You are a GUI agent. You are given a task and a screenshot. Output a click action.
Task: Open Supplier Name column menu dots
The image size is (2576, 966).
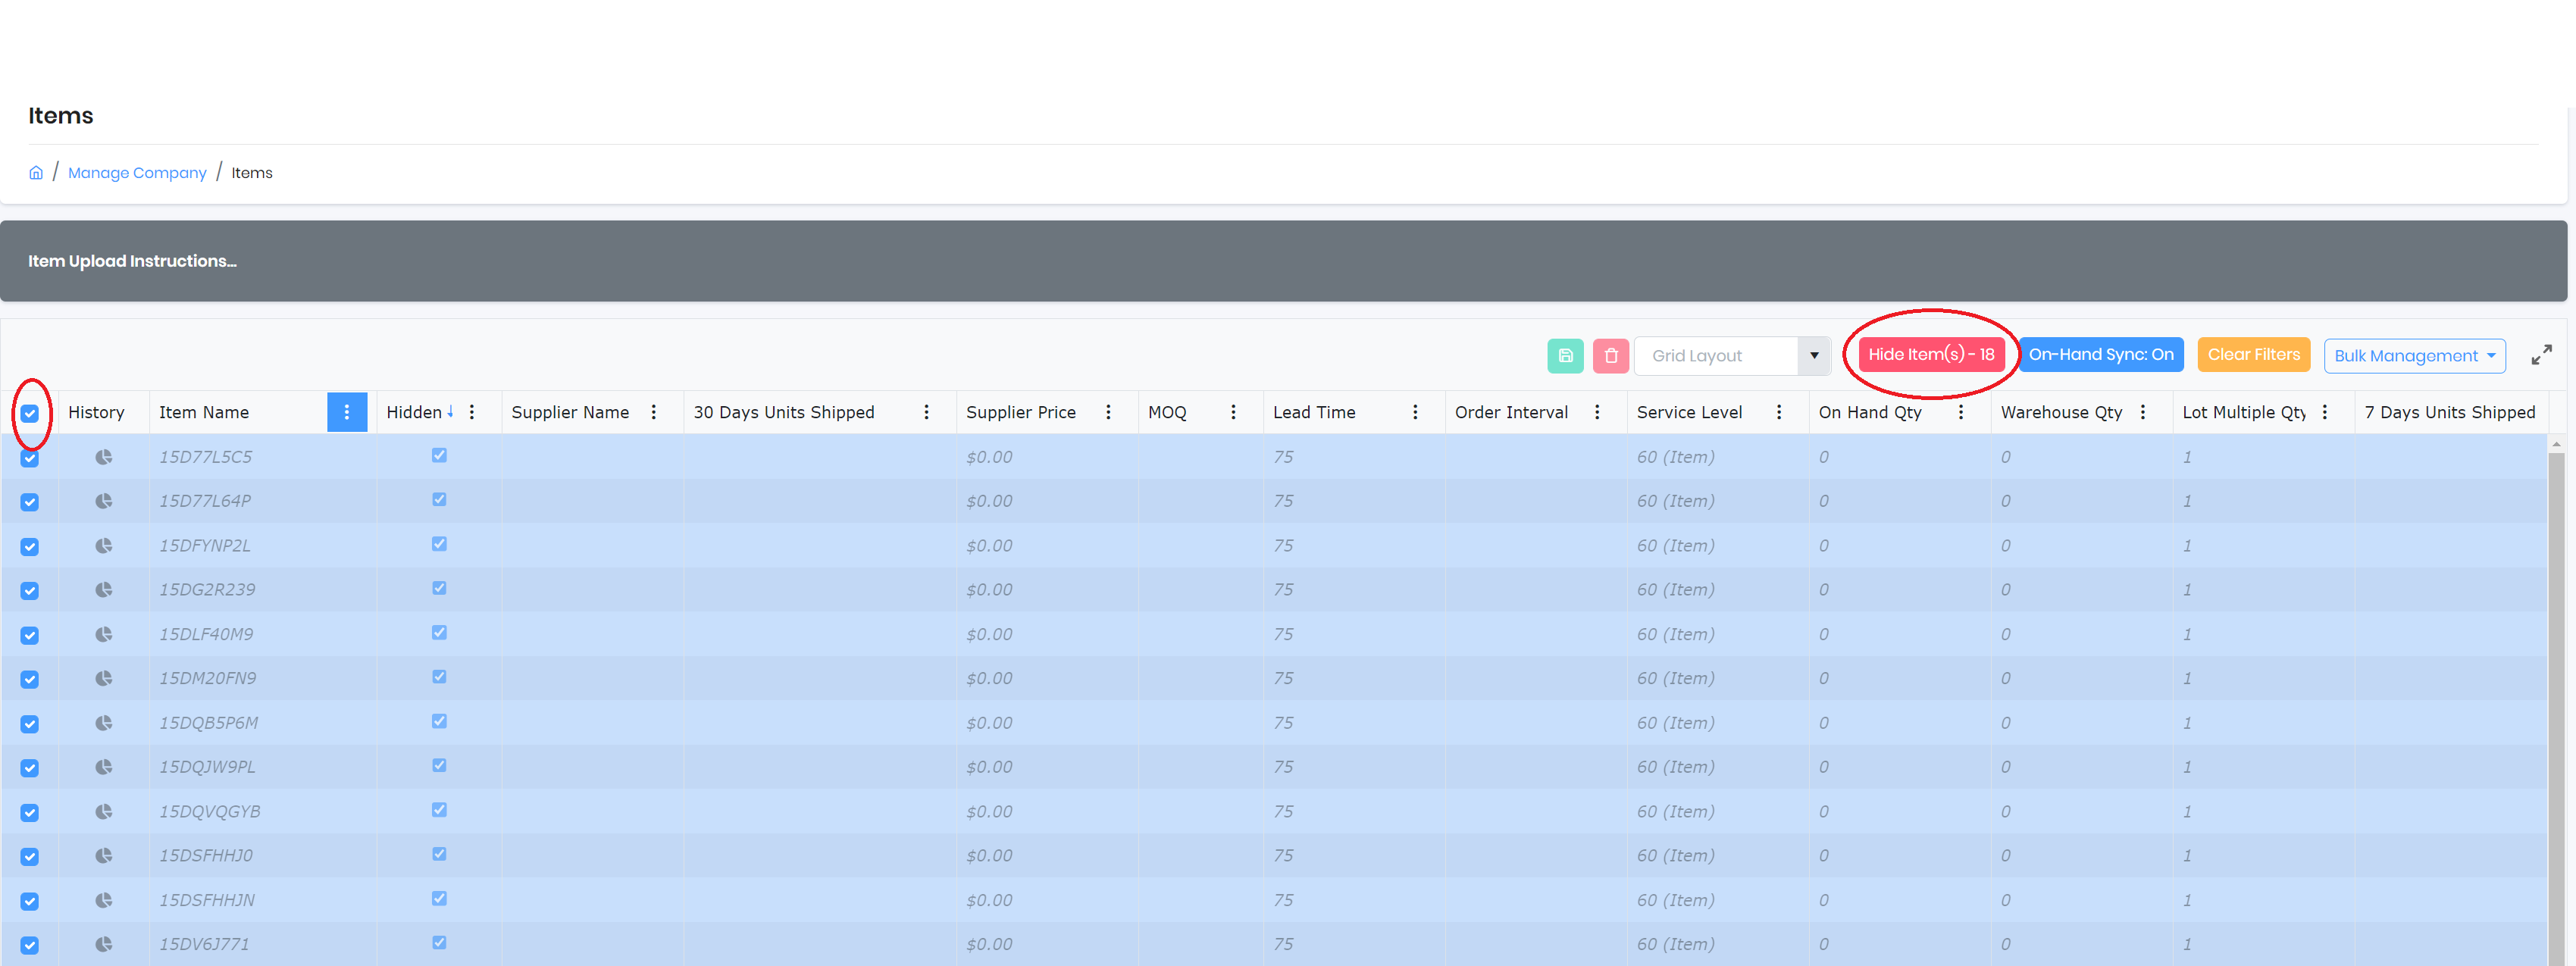654,412
